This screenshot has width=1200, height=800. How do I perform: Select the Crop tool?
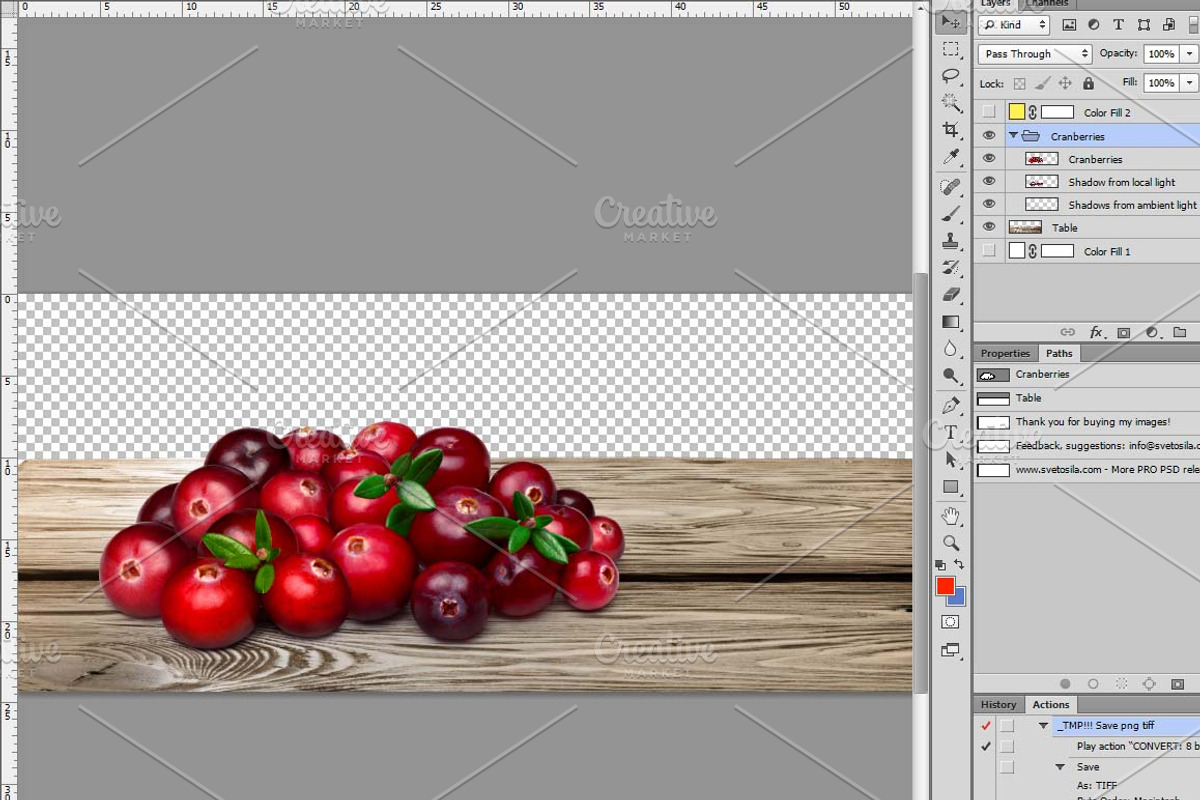951,130
